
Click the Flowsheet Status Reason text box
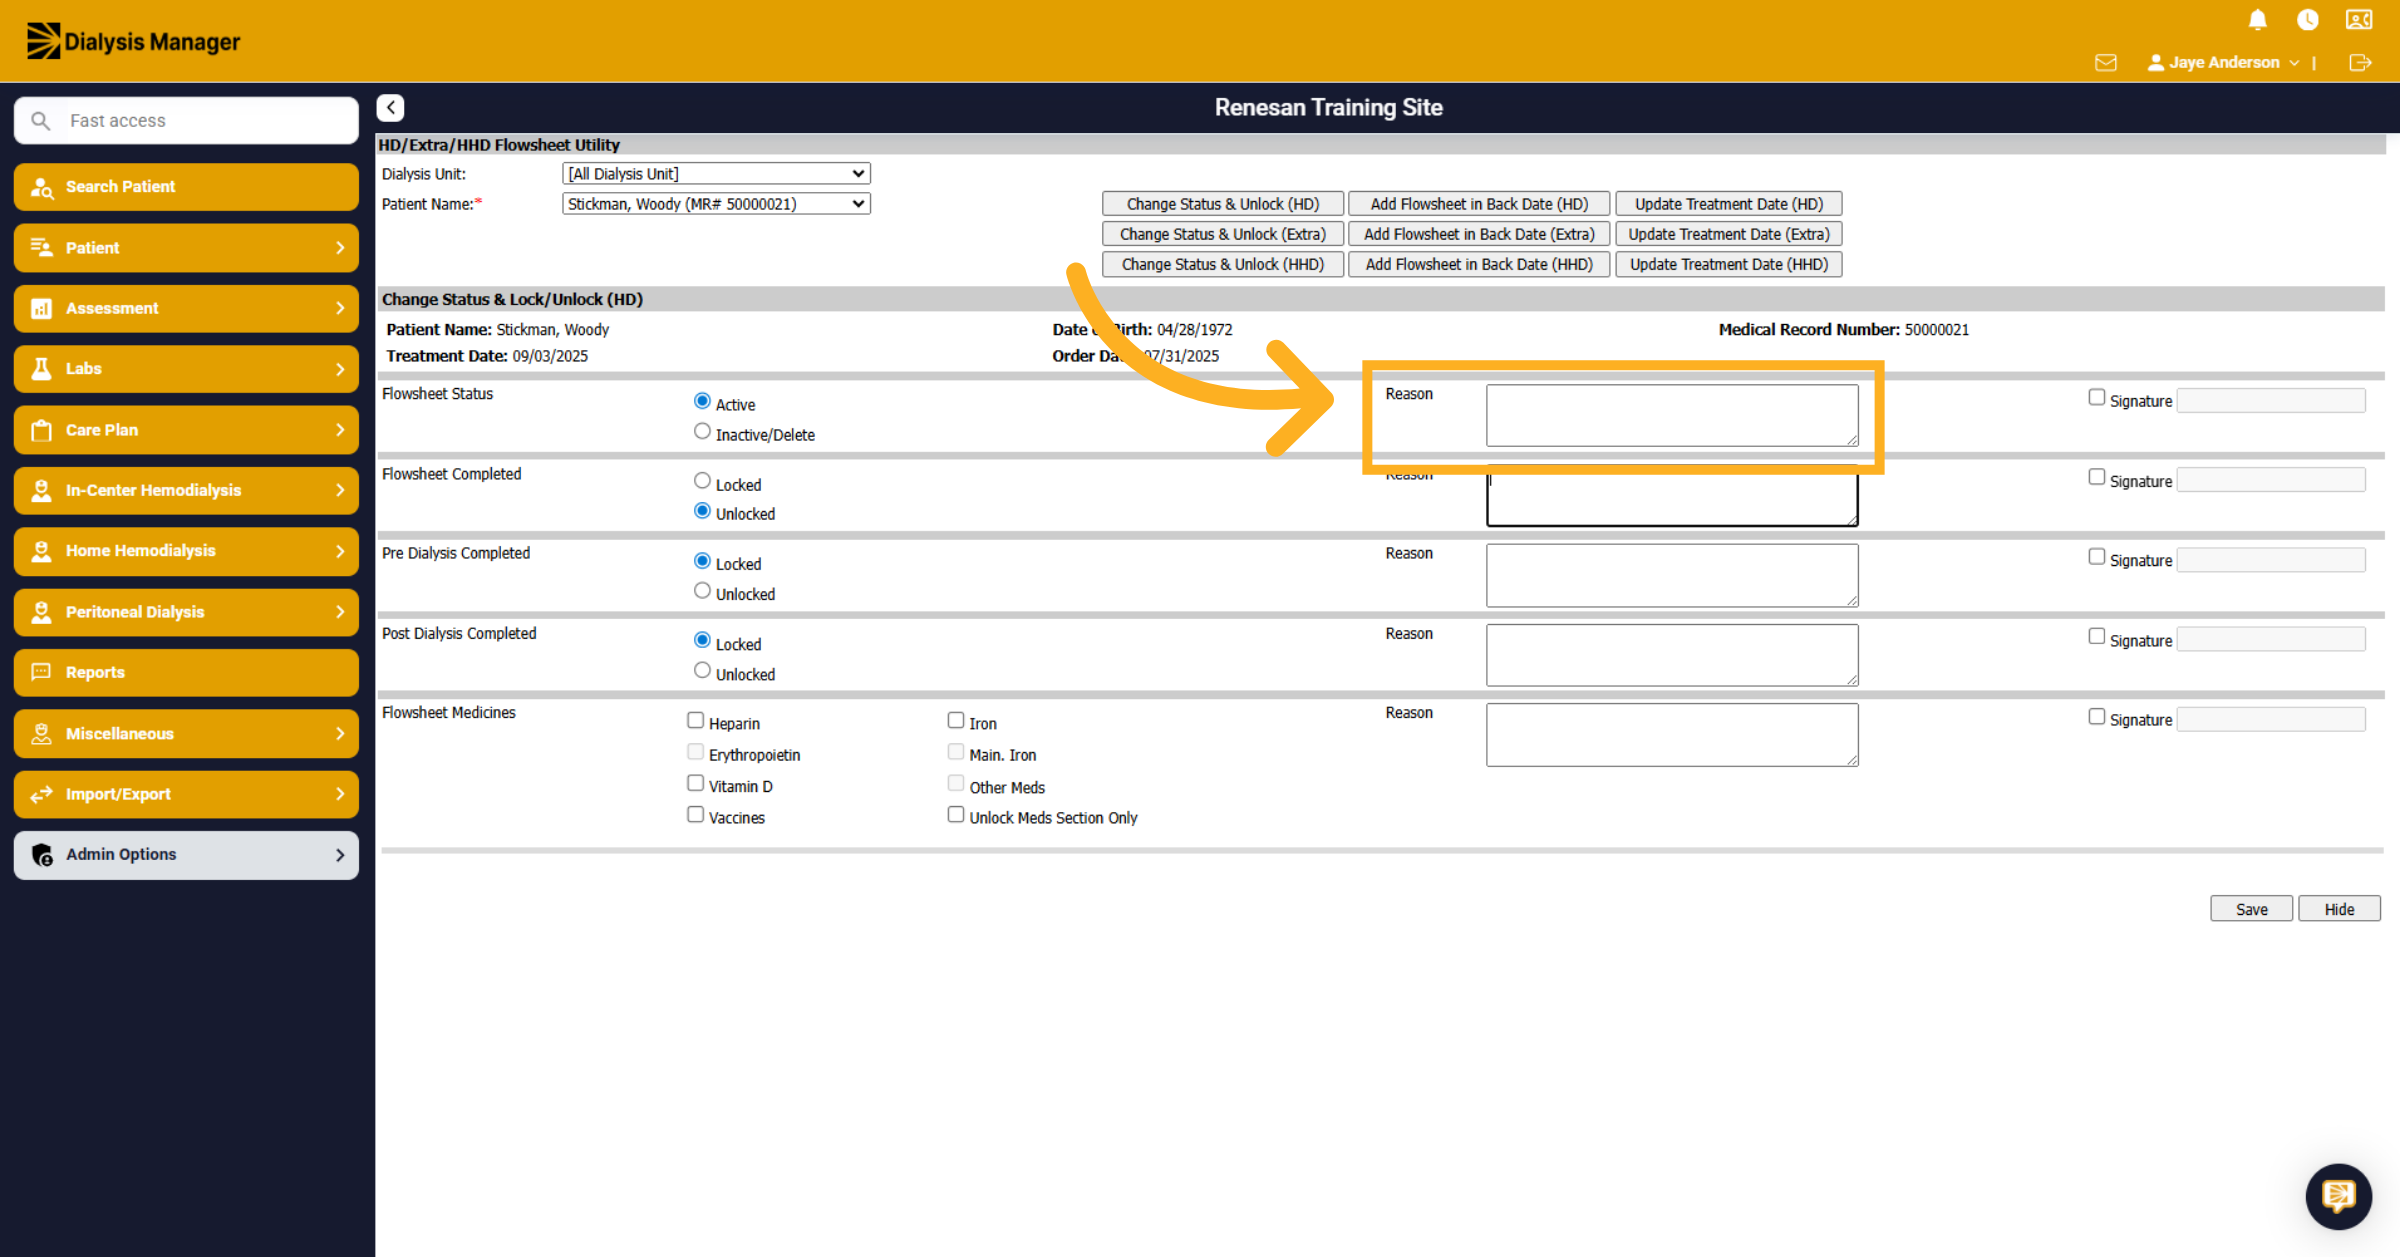(1672, 415)
